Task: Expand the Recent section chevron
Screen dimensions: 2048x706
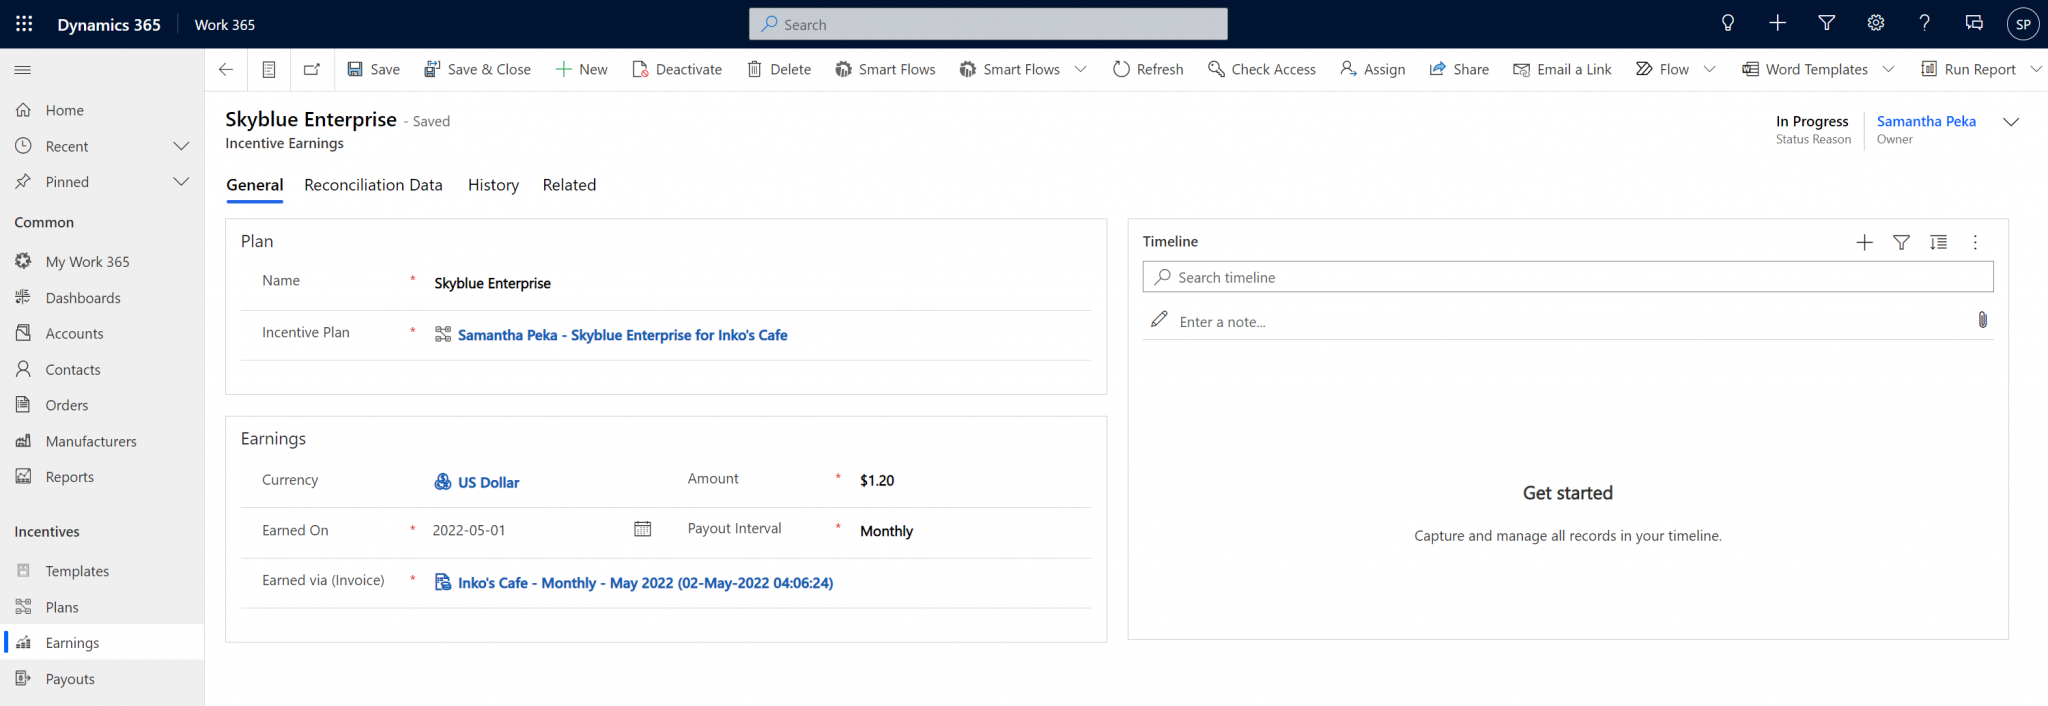Action: point(181,146)
